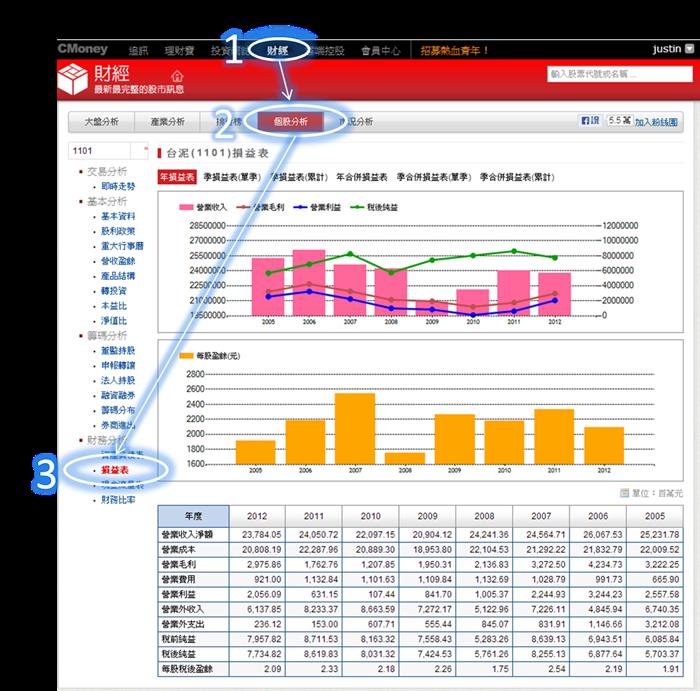This screenshot has height=691, width=700.
Task: Click the 2012 column header
Action: [x=257, y=516]
